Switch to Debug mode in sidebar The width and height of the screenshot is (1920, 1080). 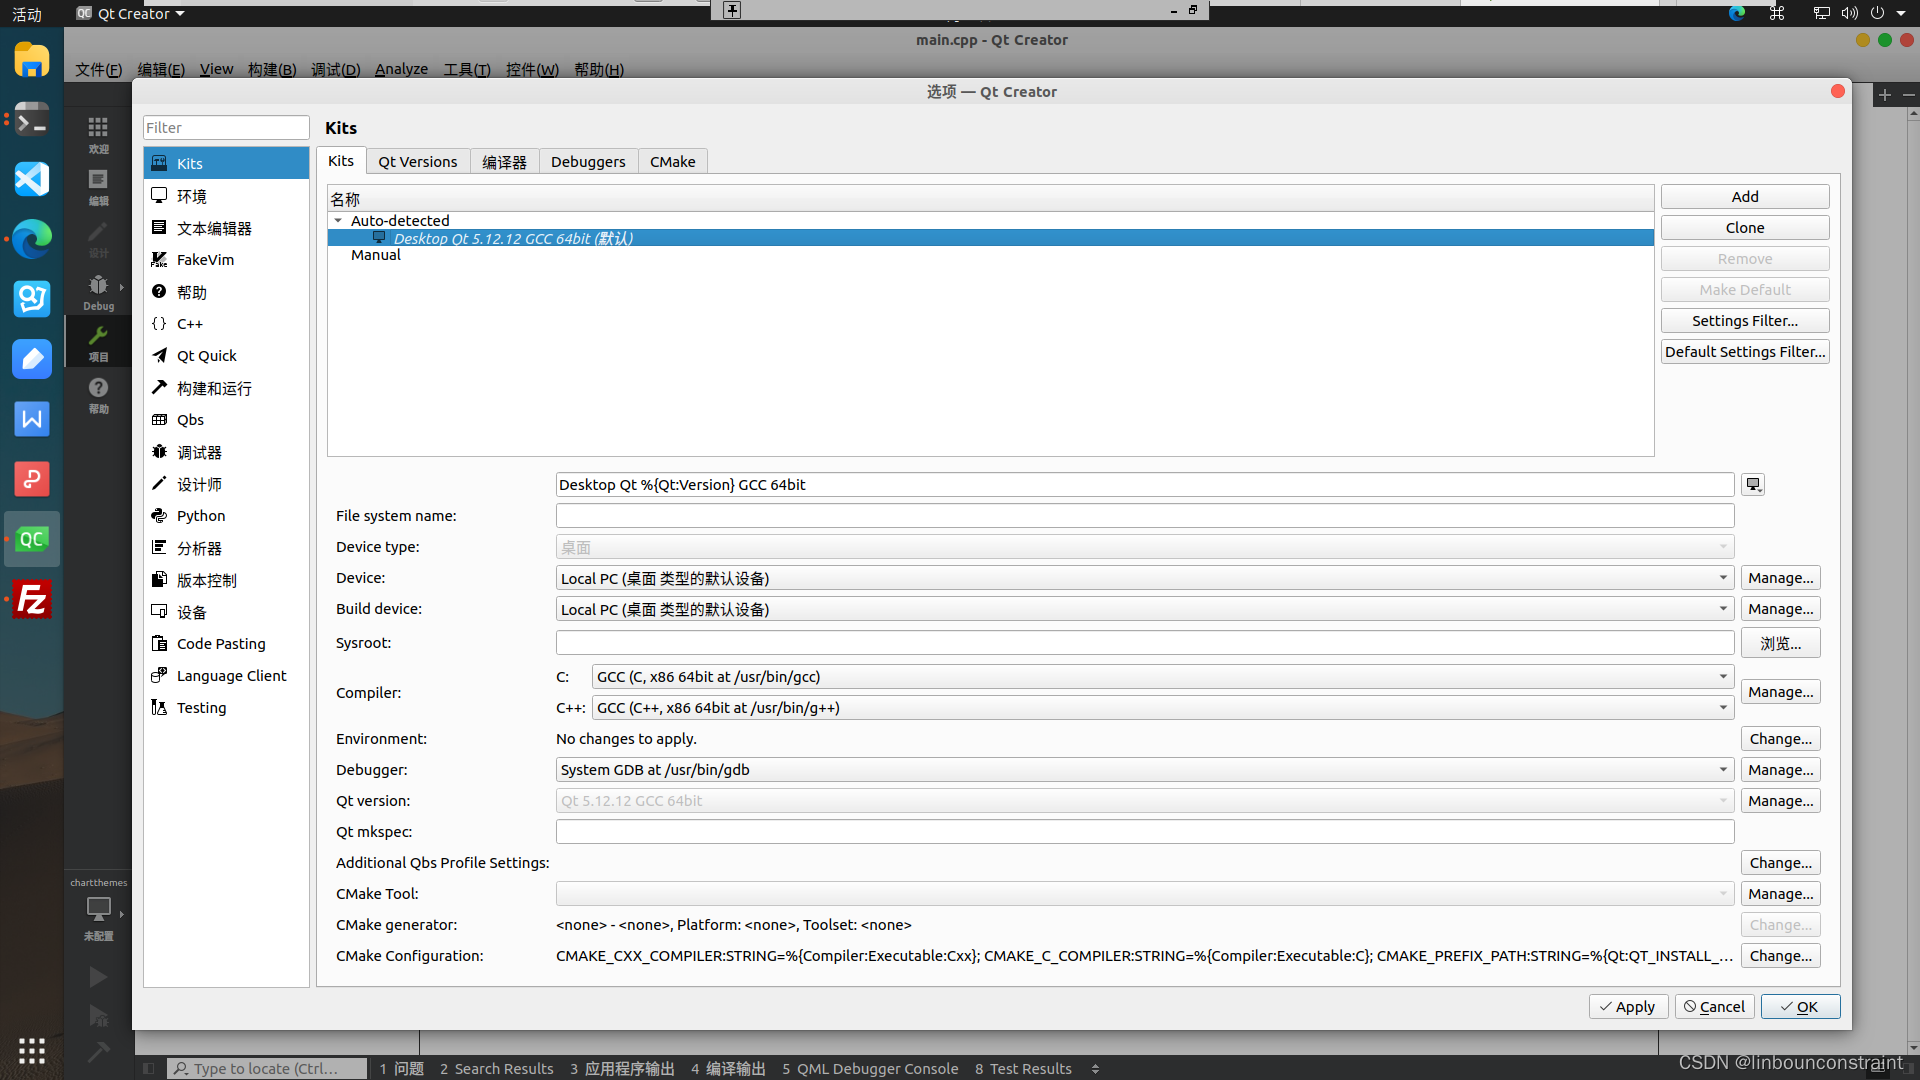point(98,291)
